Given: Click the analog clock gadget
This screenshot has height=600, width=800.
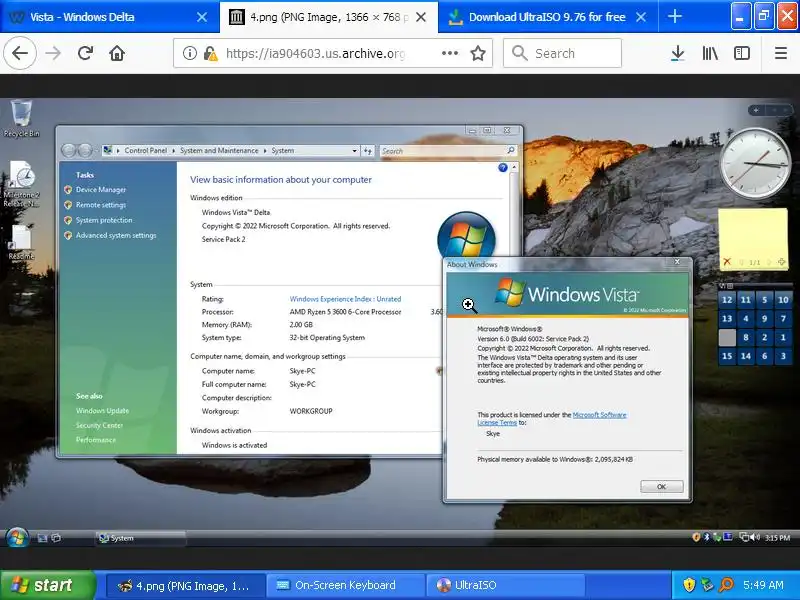Looking at the screenshot, I should coord(755,163).
